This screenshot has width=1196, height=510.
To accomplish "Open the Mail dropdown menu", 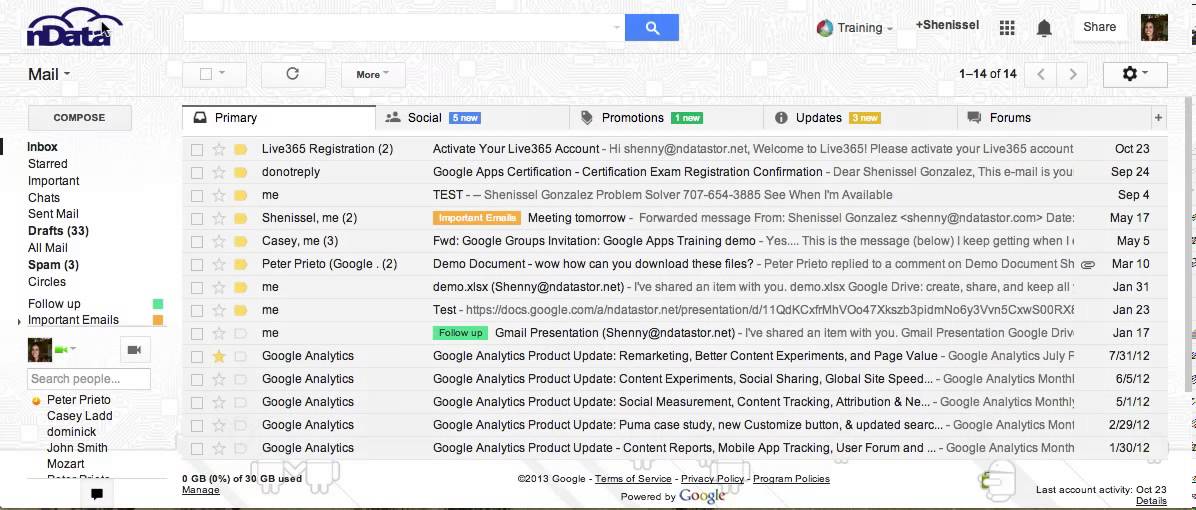I will pos(49,74).
